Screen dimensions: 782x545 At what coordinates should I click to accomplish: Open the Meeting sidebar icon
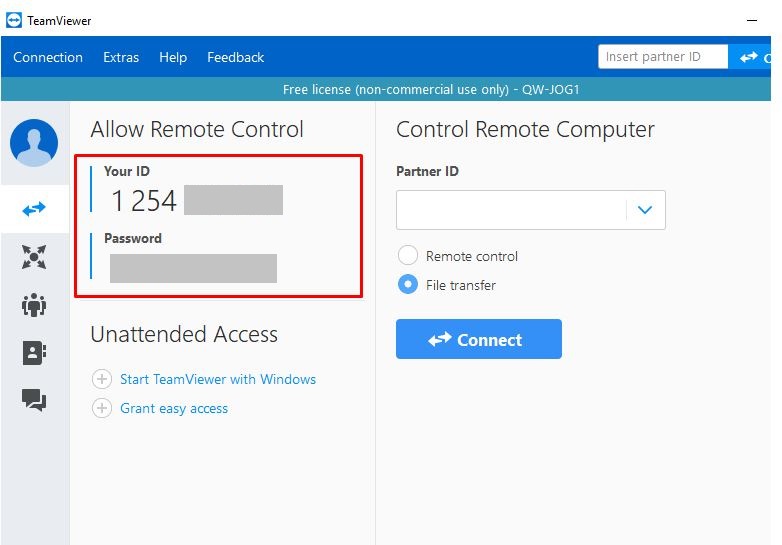(x=34, y=257)
